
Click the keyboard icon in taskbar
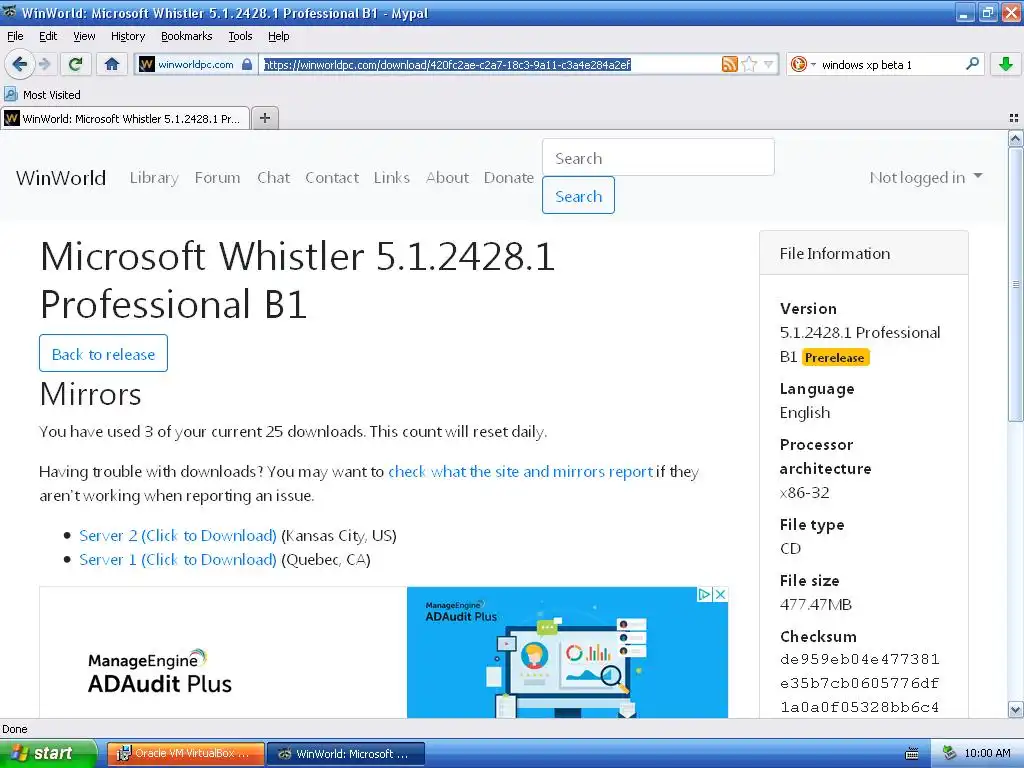tap(912, 754)
